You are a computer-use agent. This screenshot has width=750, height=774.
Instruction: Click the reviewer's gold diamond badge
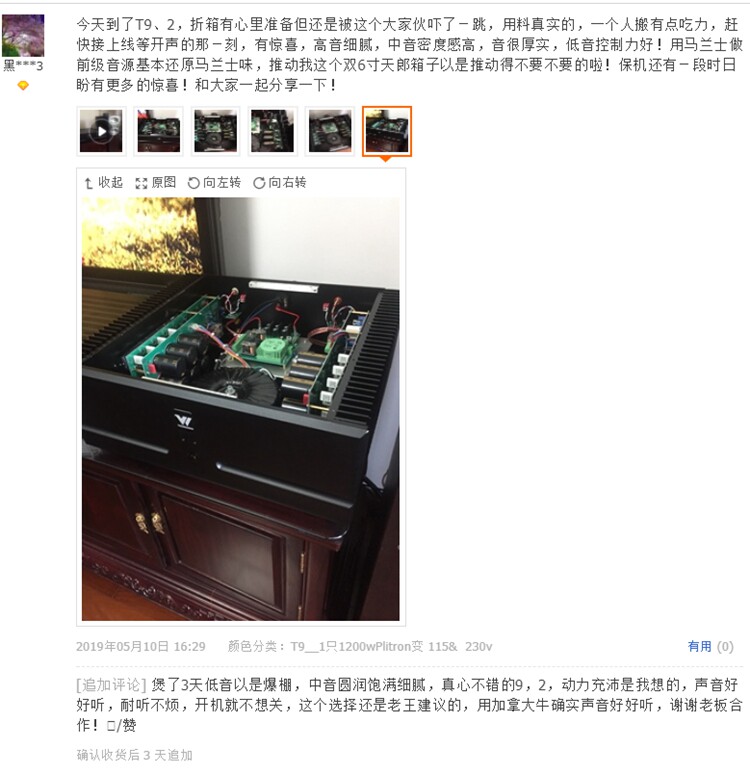pyautogui.click(x=23, y=86)
